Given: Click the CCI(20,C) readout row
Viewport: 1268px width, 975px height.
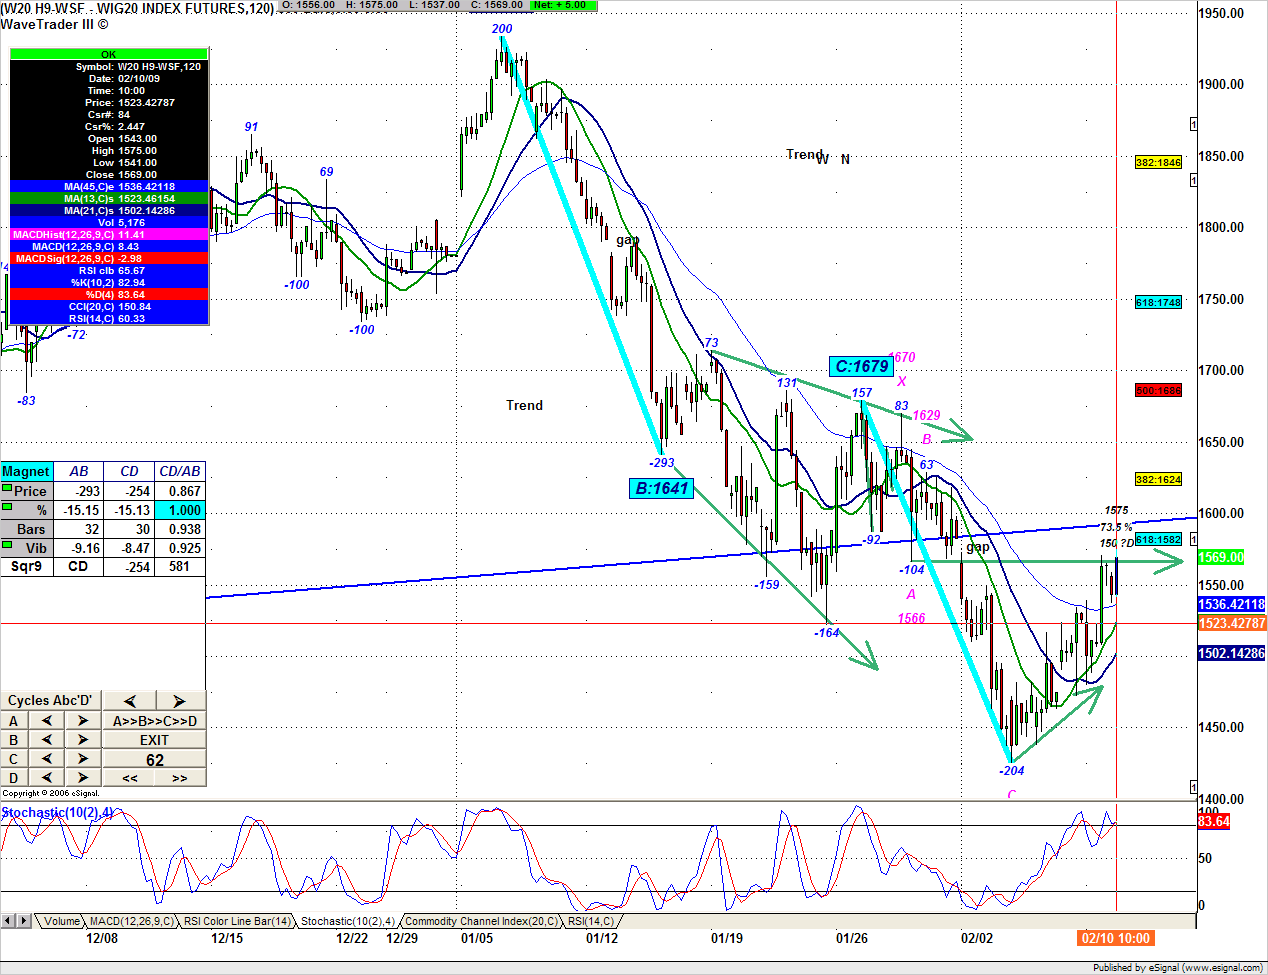Looking at the screenshot, I should click(109, 306).
